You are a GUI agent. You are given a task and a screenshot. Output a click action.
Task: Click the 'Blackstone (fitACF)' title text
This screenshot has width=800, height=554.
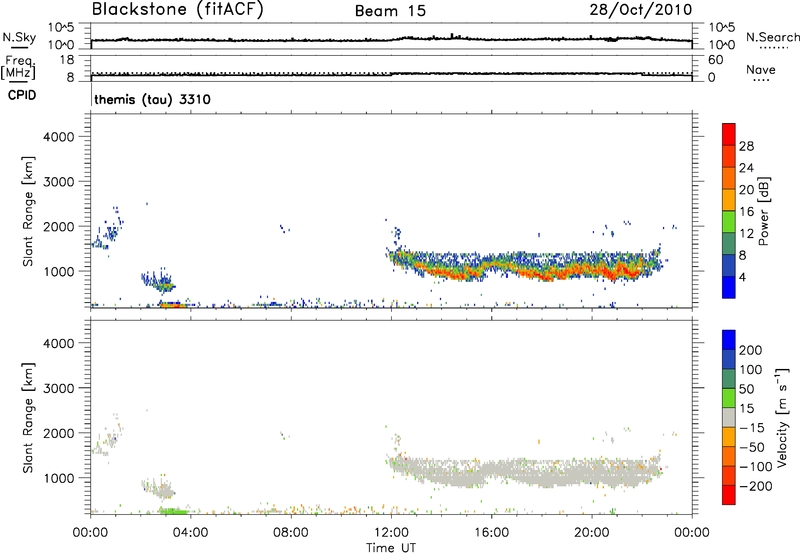[x=178, y=10]
